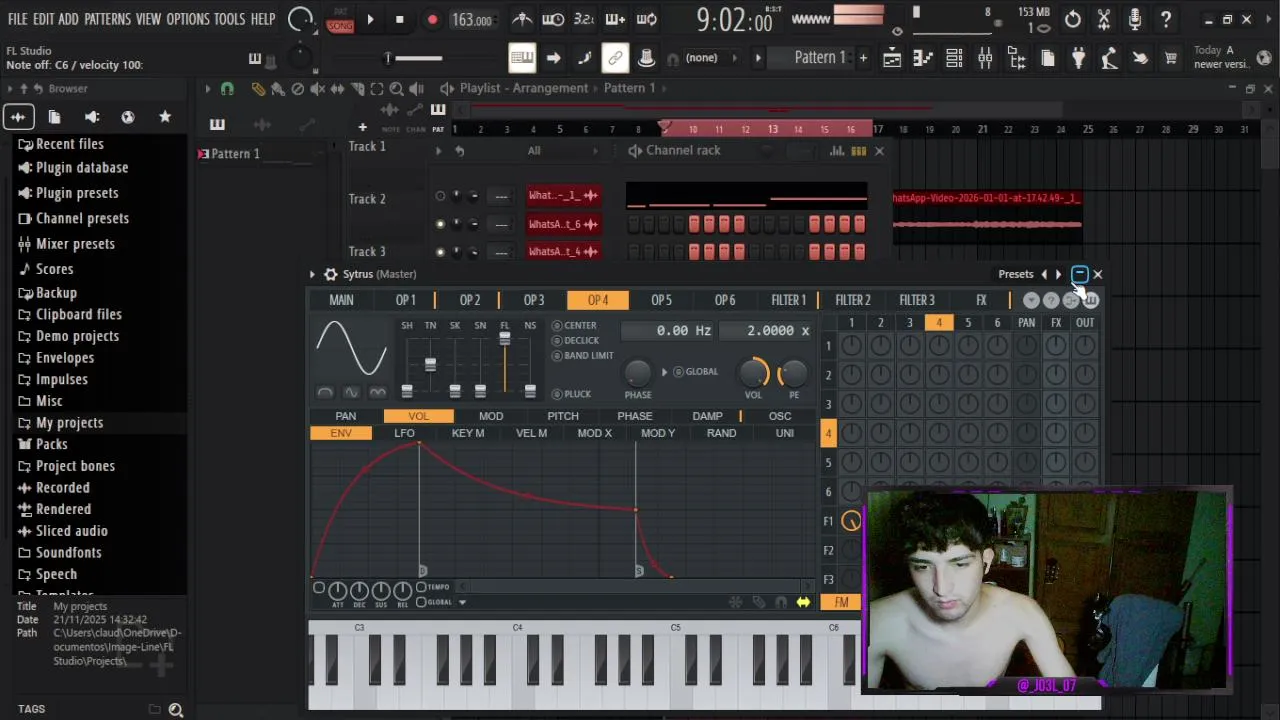Click the metronome icon
Viewport: 1280px width, 720px height.
click(x=522, y=19)
